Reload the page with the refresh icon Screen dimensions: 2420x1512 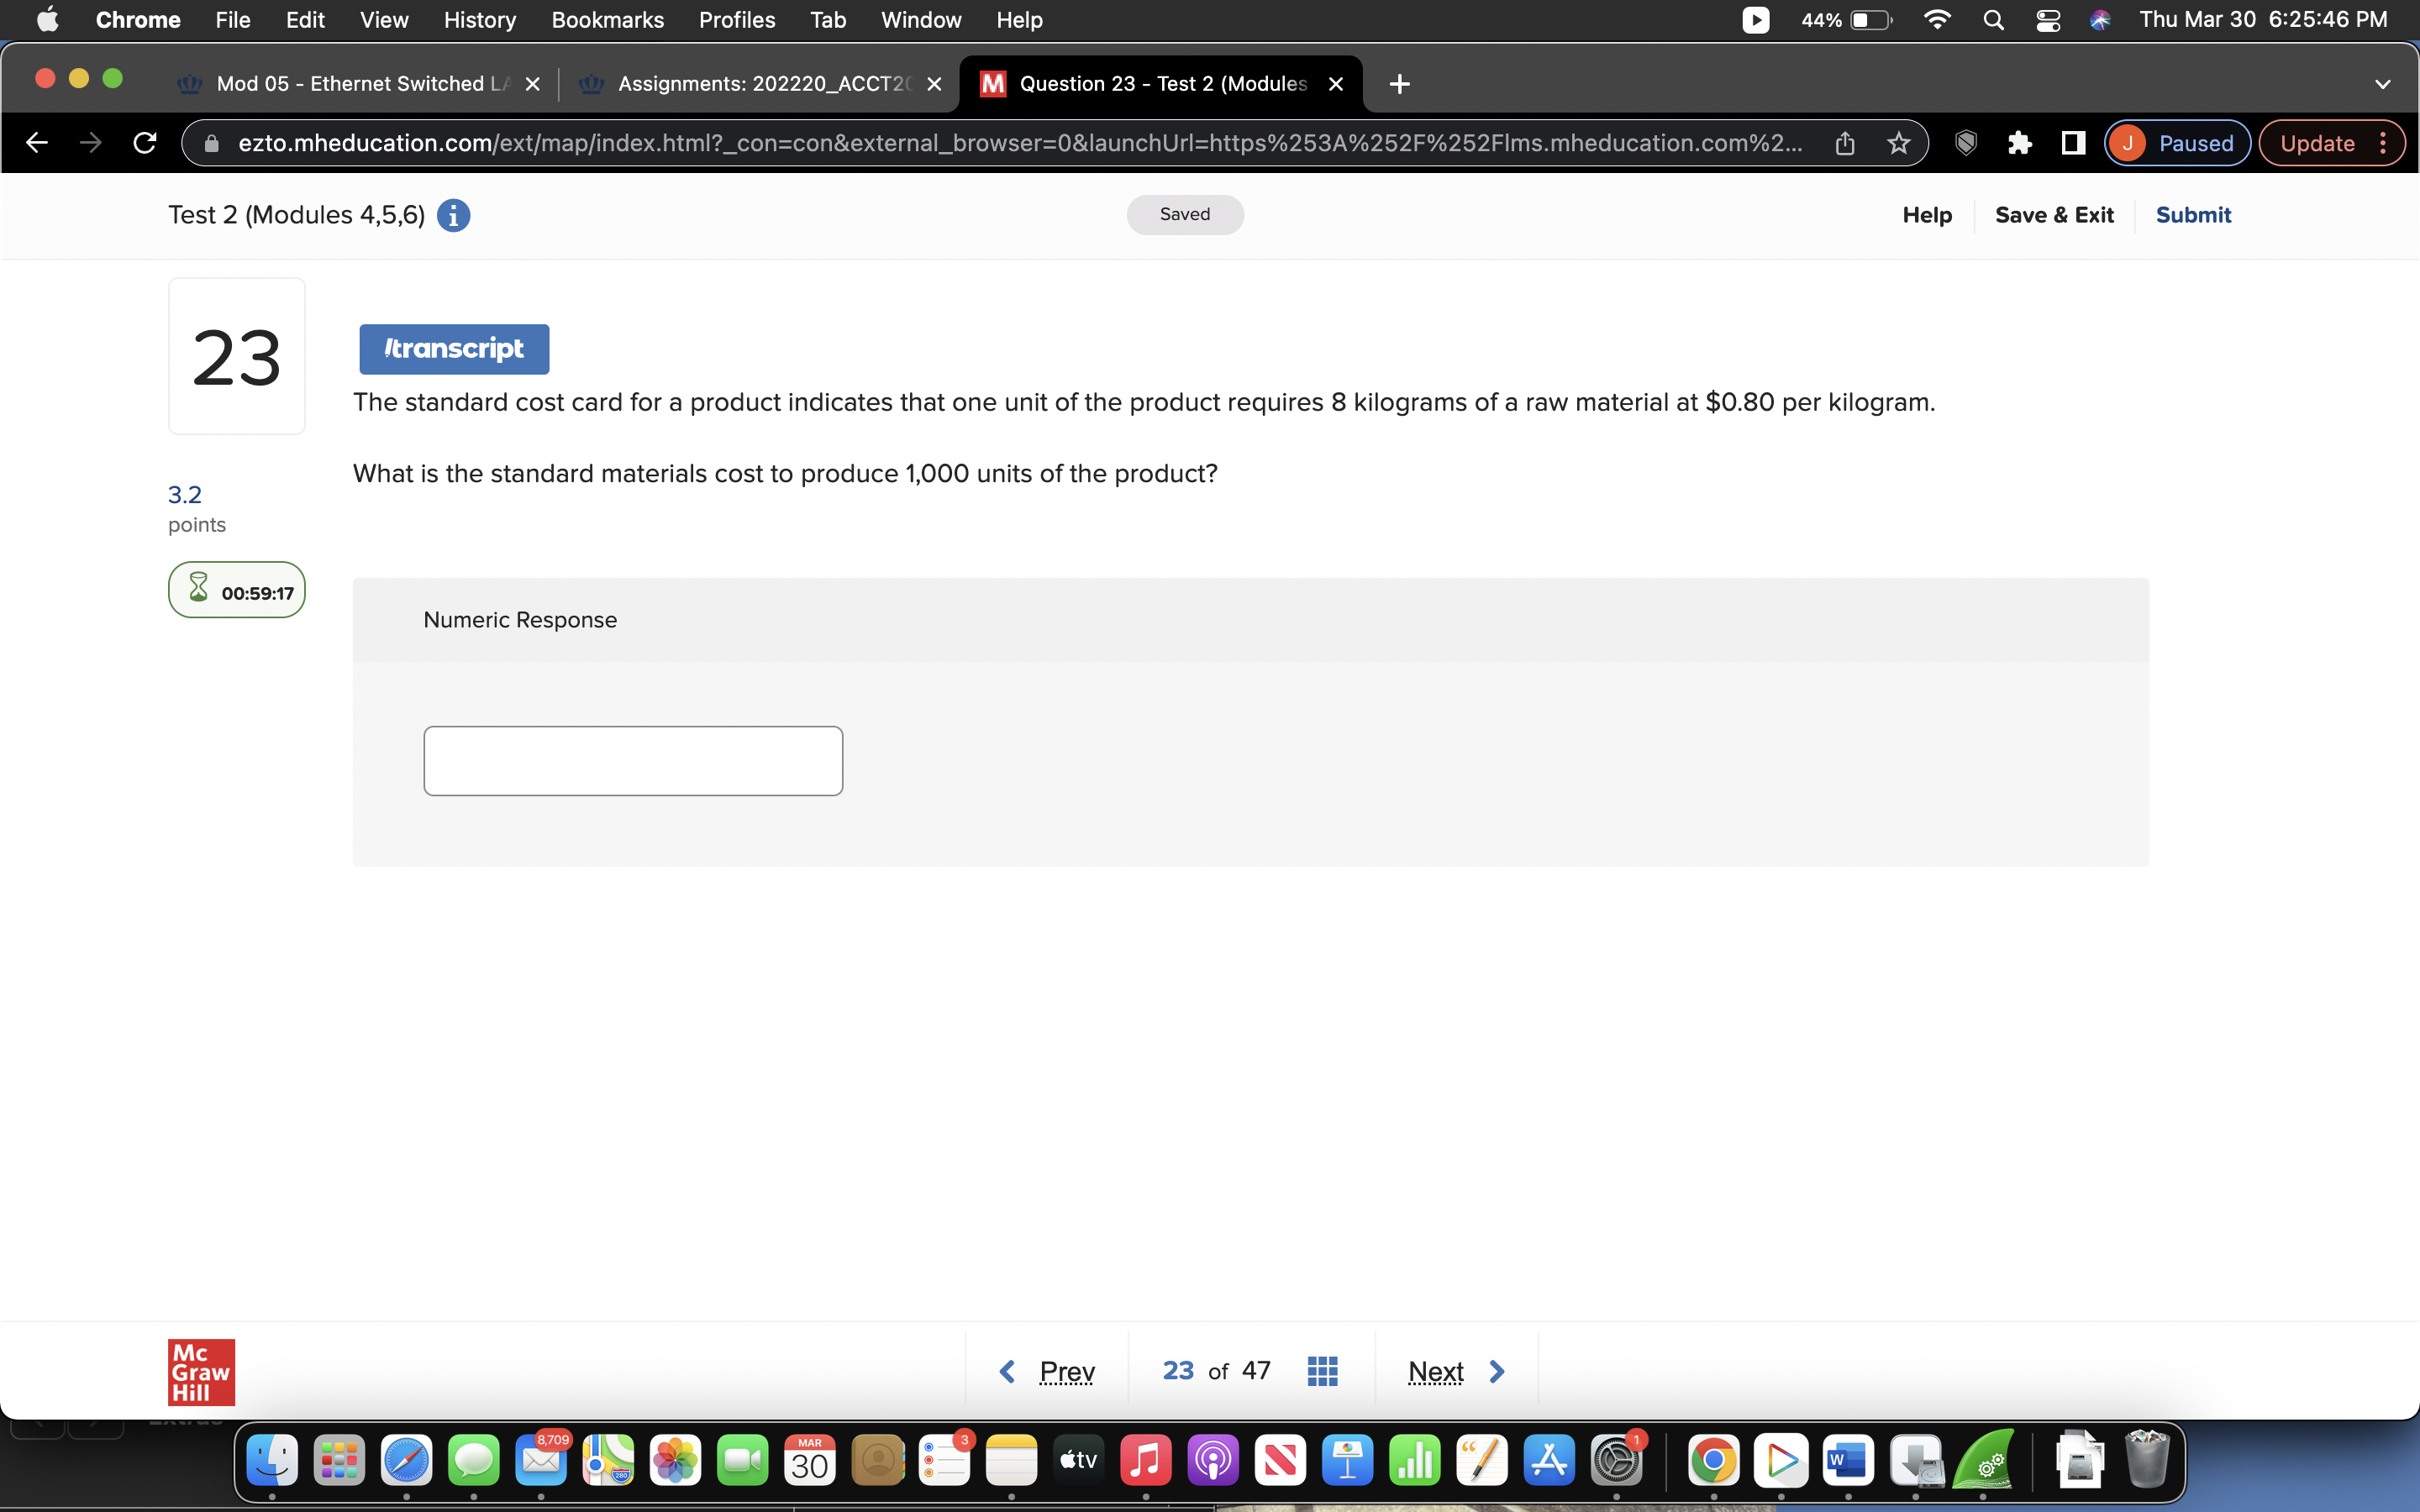pyautogui.click(x=143, y=143)
